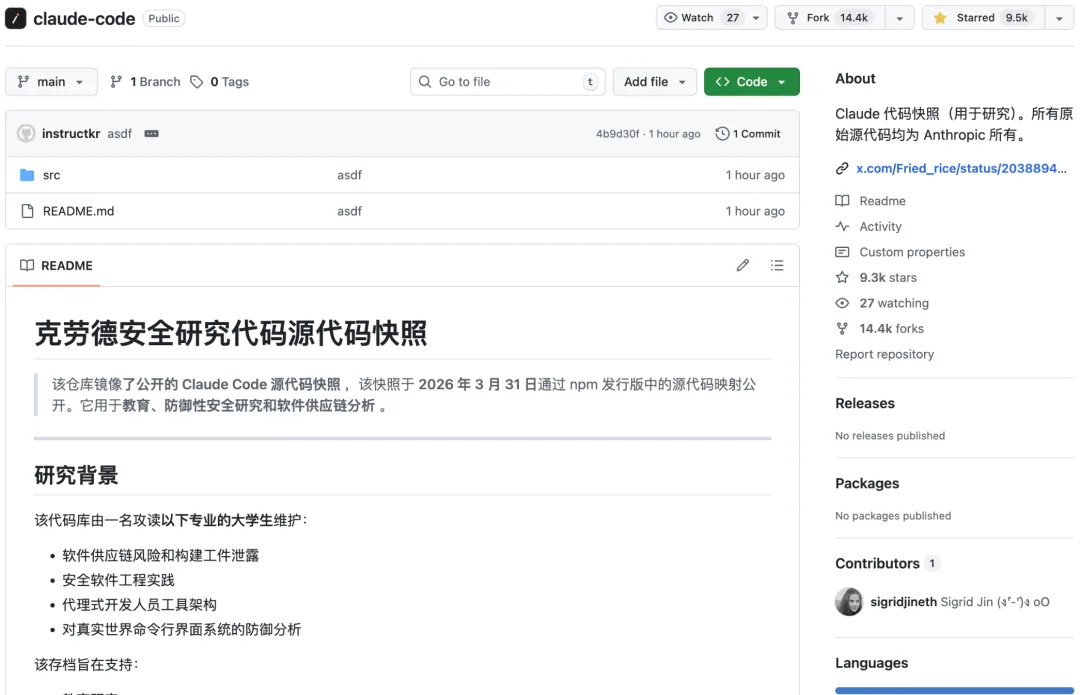Expand commit details ellipsis button
The height and width of the screenshot is (695, 1080).
[x=152, y=134]
